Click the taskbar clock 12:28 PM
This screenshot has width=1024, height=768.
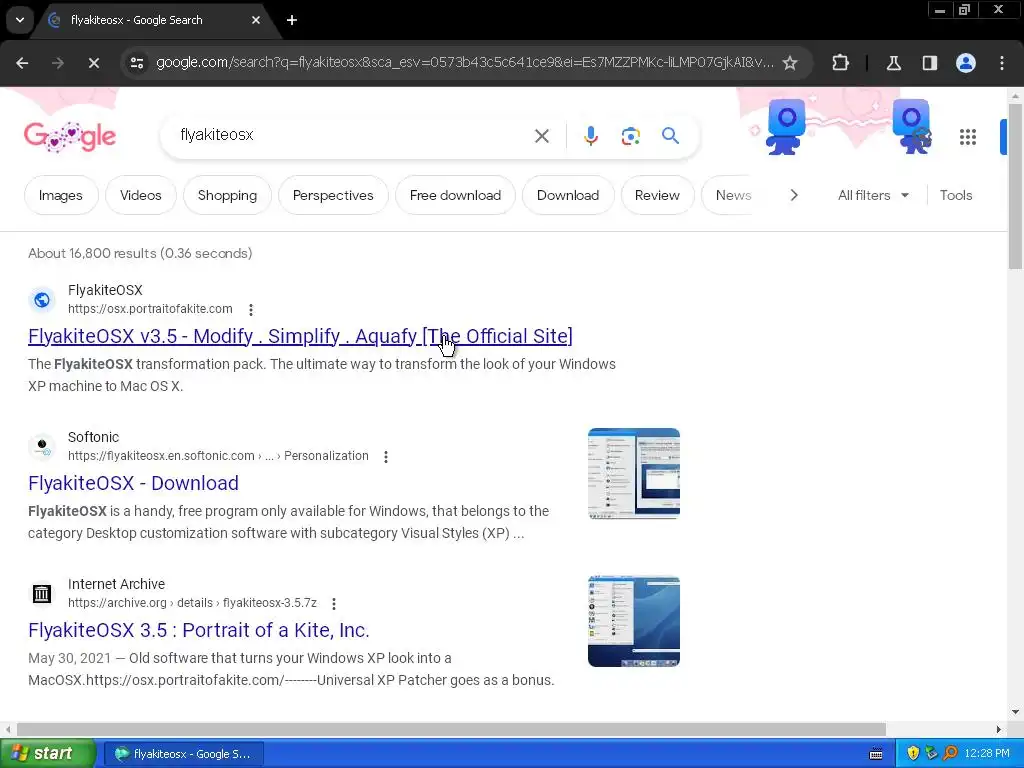click(x=987, y=754)
